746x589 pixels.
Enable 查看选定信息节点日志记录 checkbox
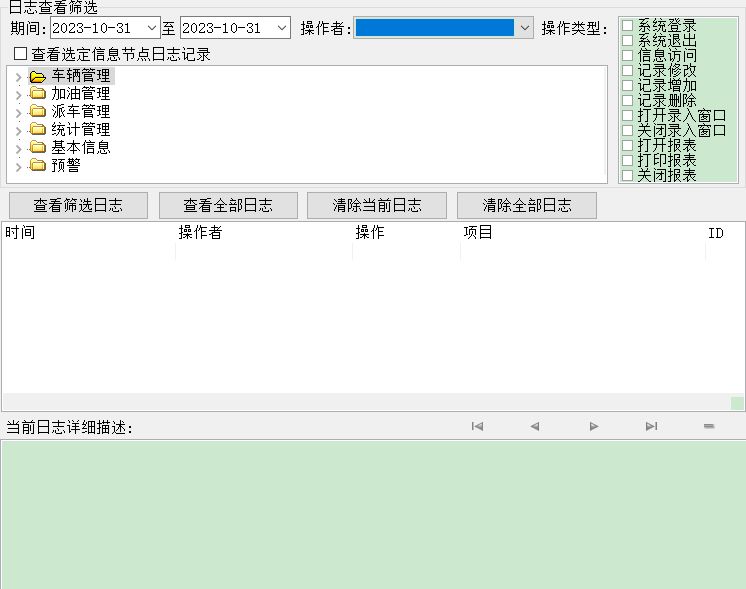pyautogui.click(x=20, y=54)
